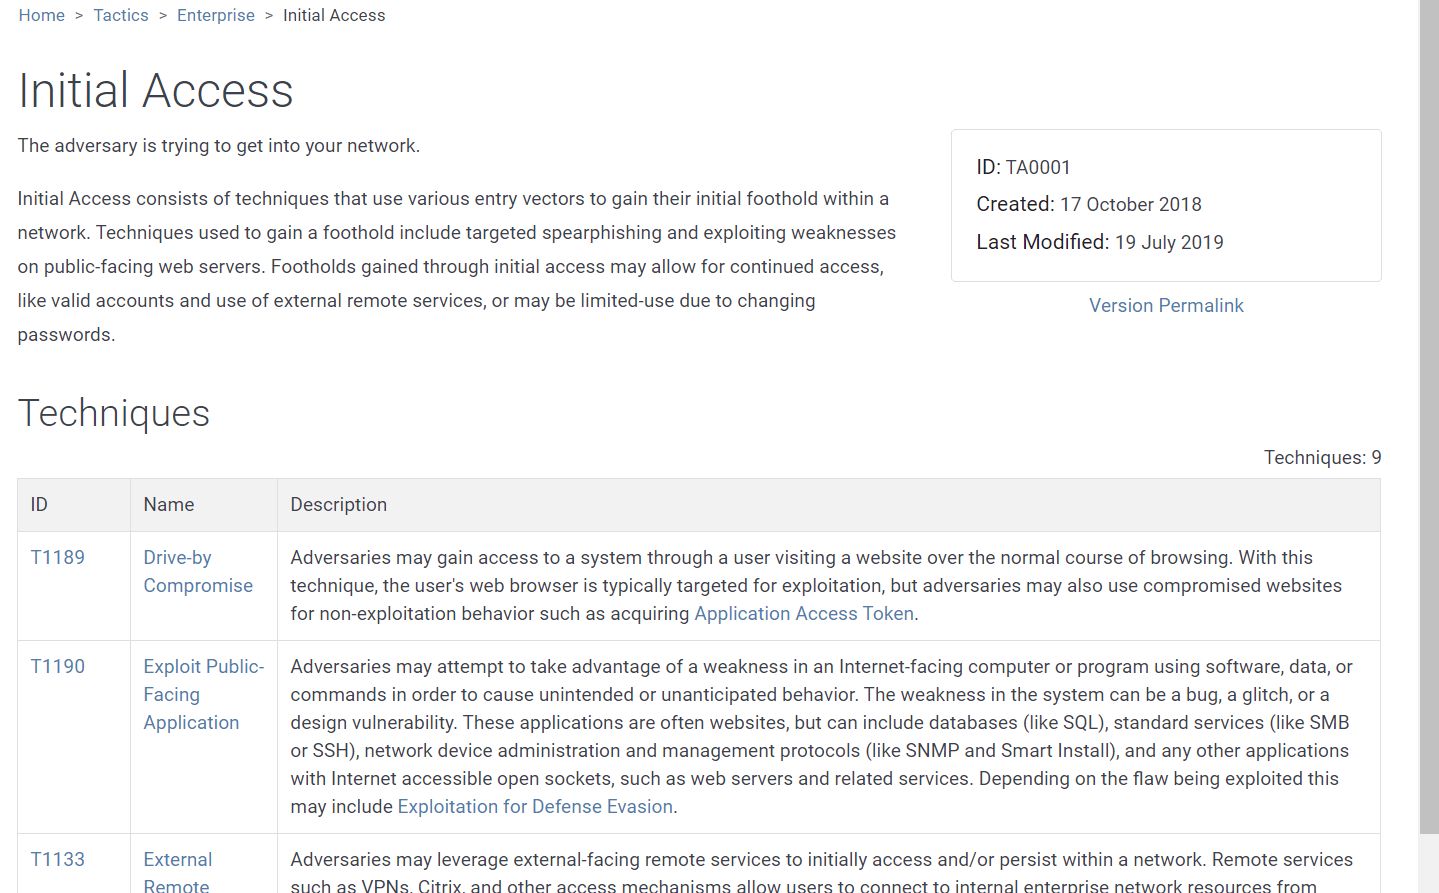
Task: Open the External Remote technique link
Action: click(177, 872)
